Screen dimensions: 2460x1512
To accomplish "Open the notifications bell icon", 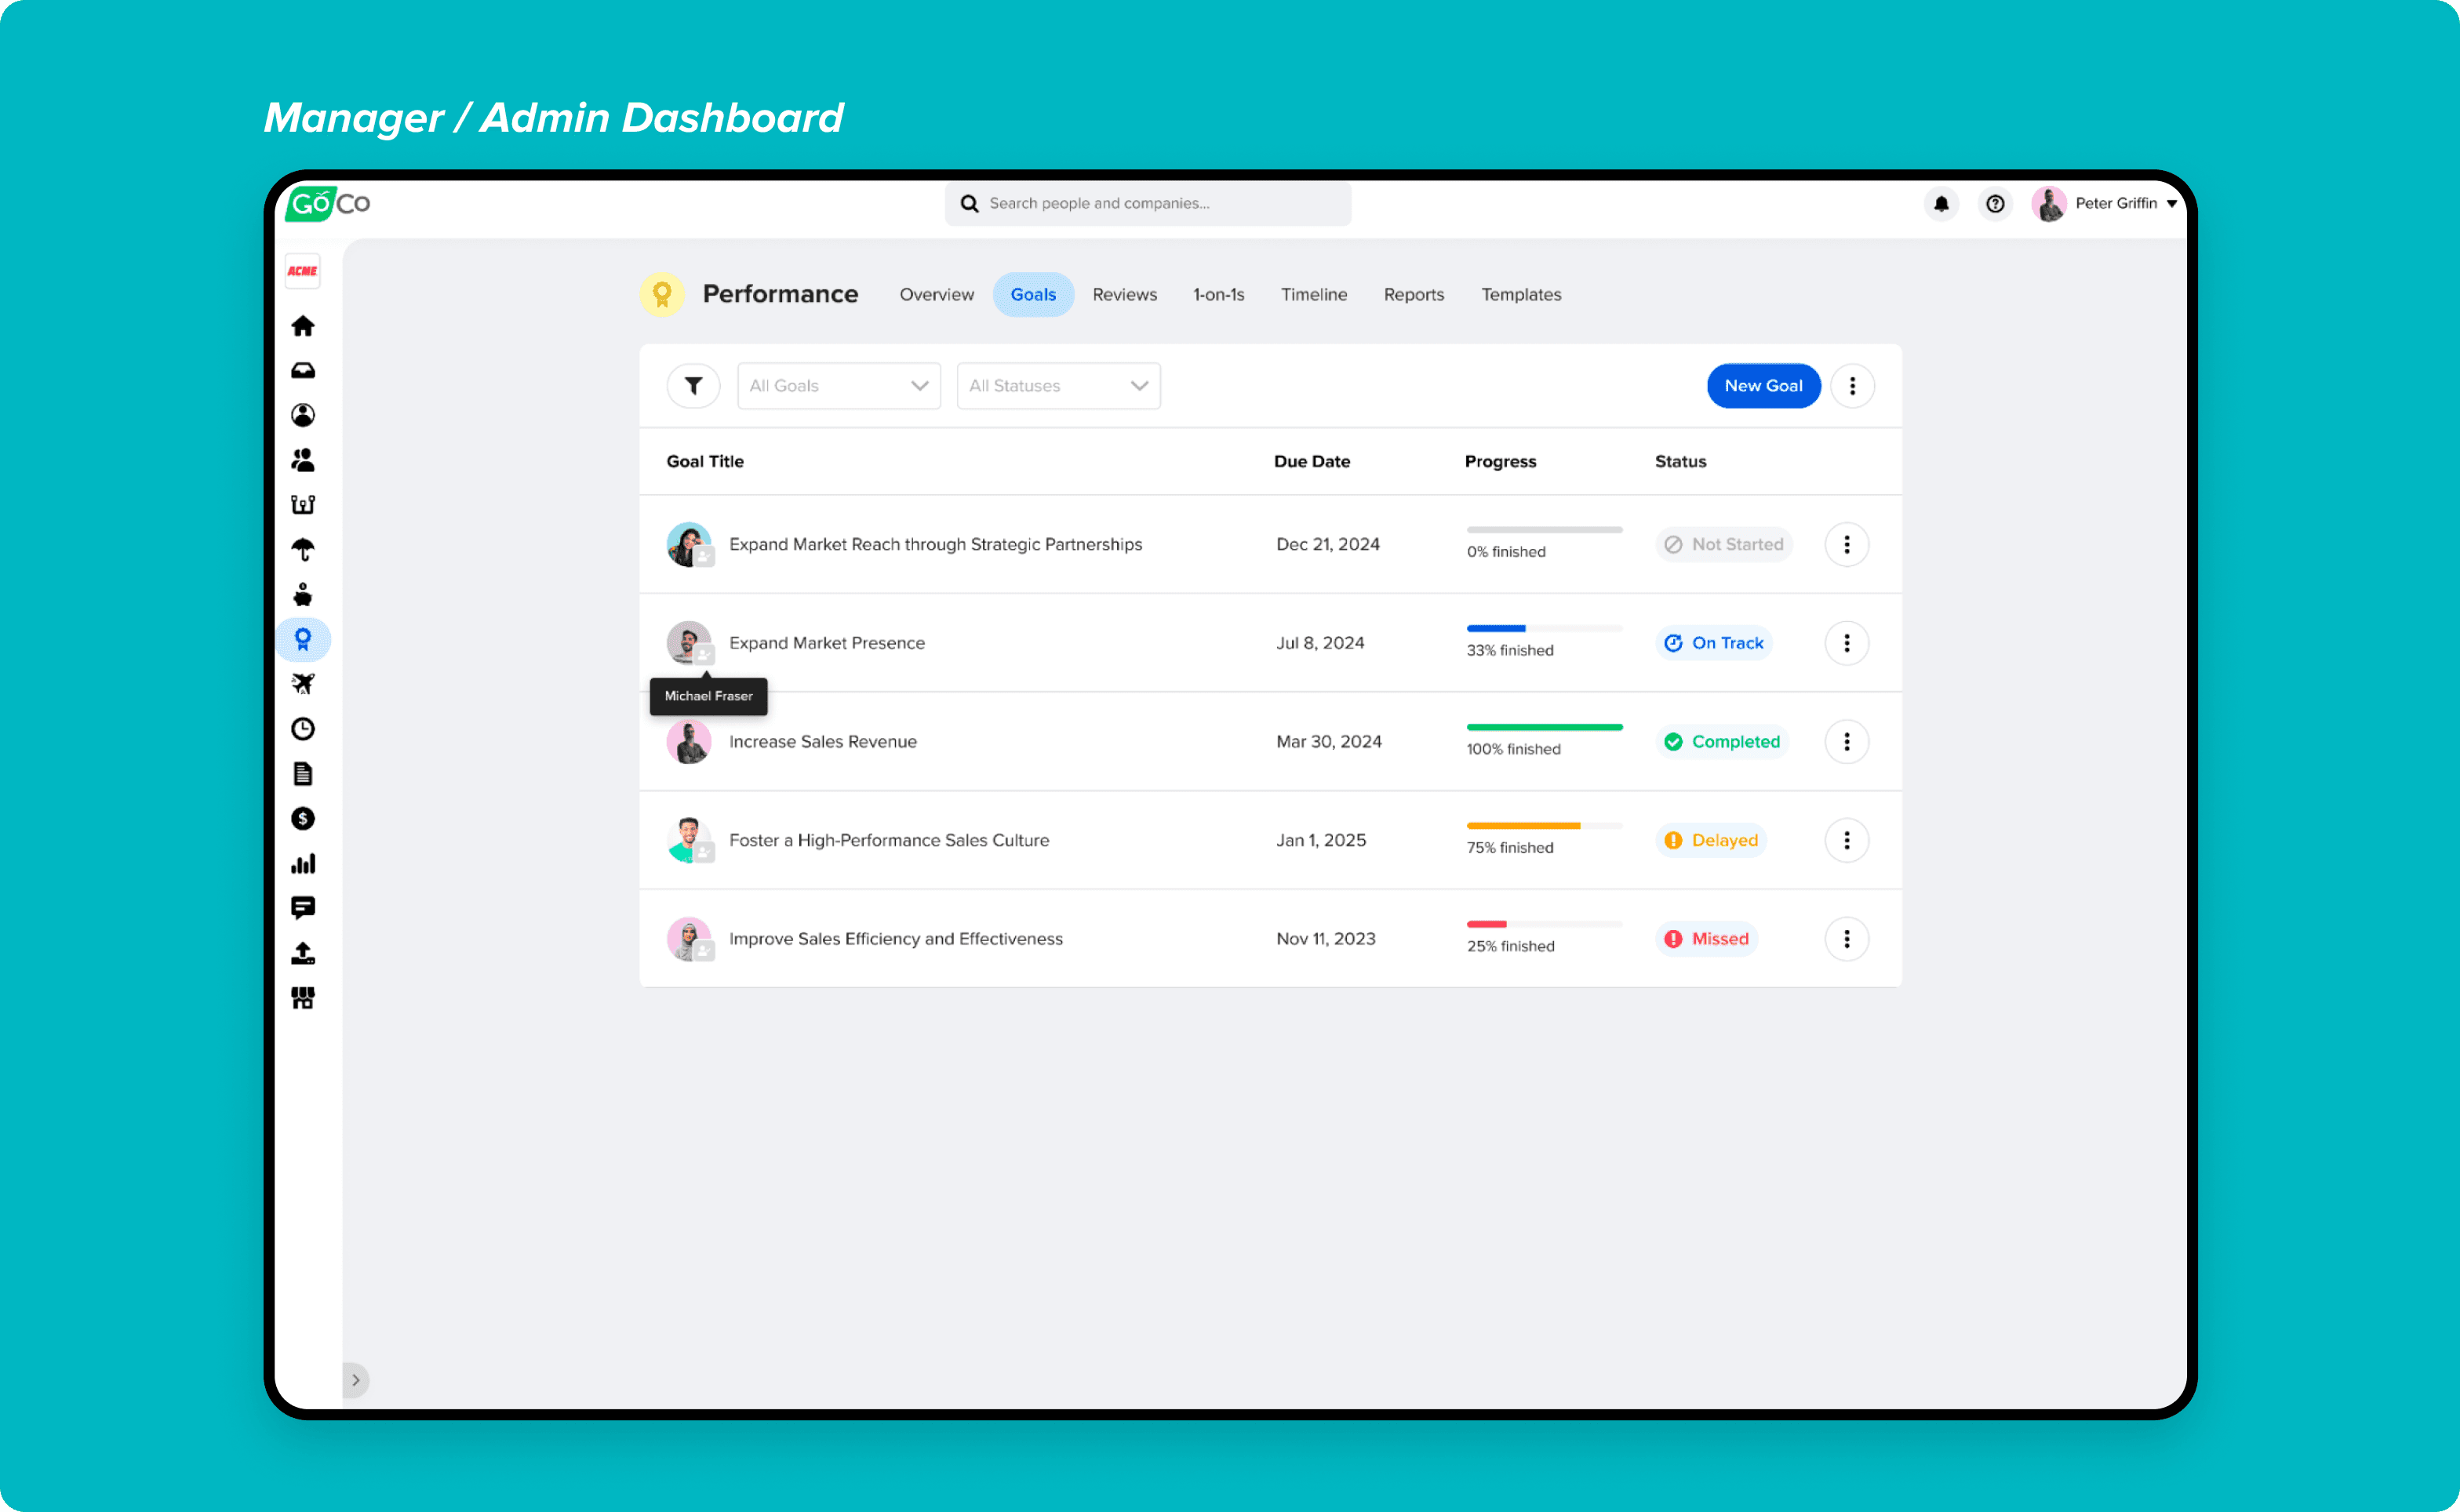I will [1941, 204].
